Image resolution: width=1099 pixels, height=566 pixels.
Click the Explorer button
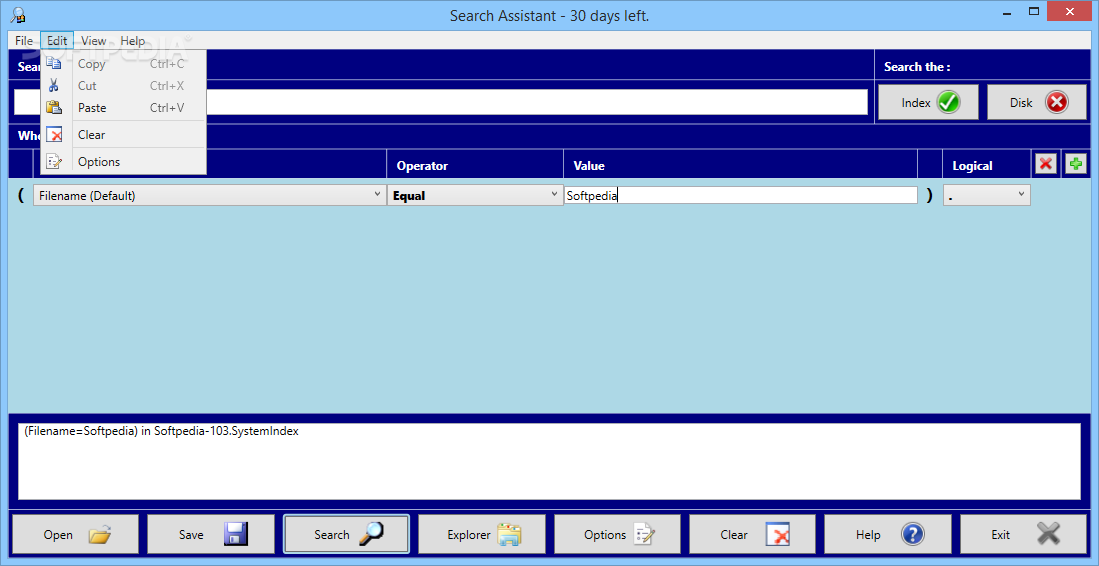coord(482,534)
